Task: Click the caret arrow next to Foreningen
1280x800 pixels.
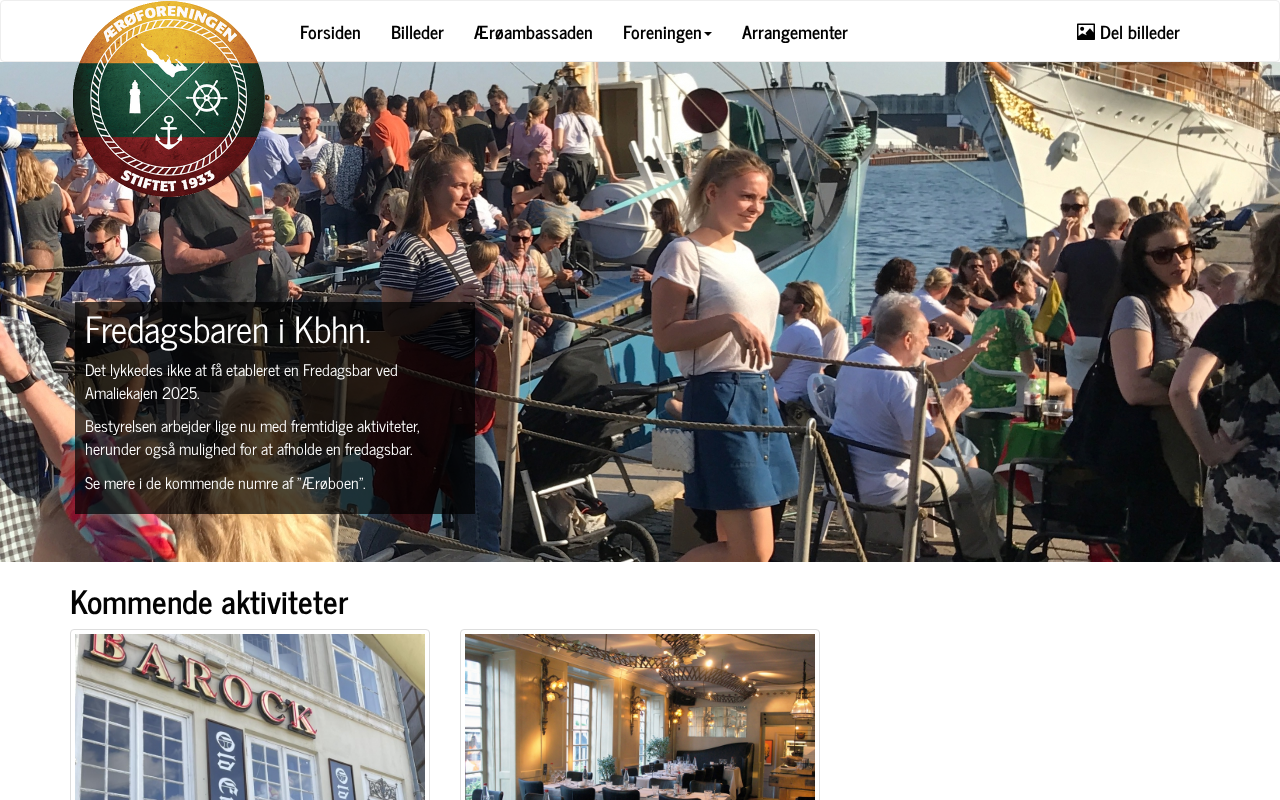Action: tap(708, 33)
